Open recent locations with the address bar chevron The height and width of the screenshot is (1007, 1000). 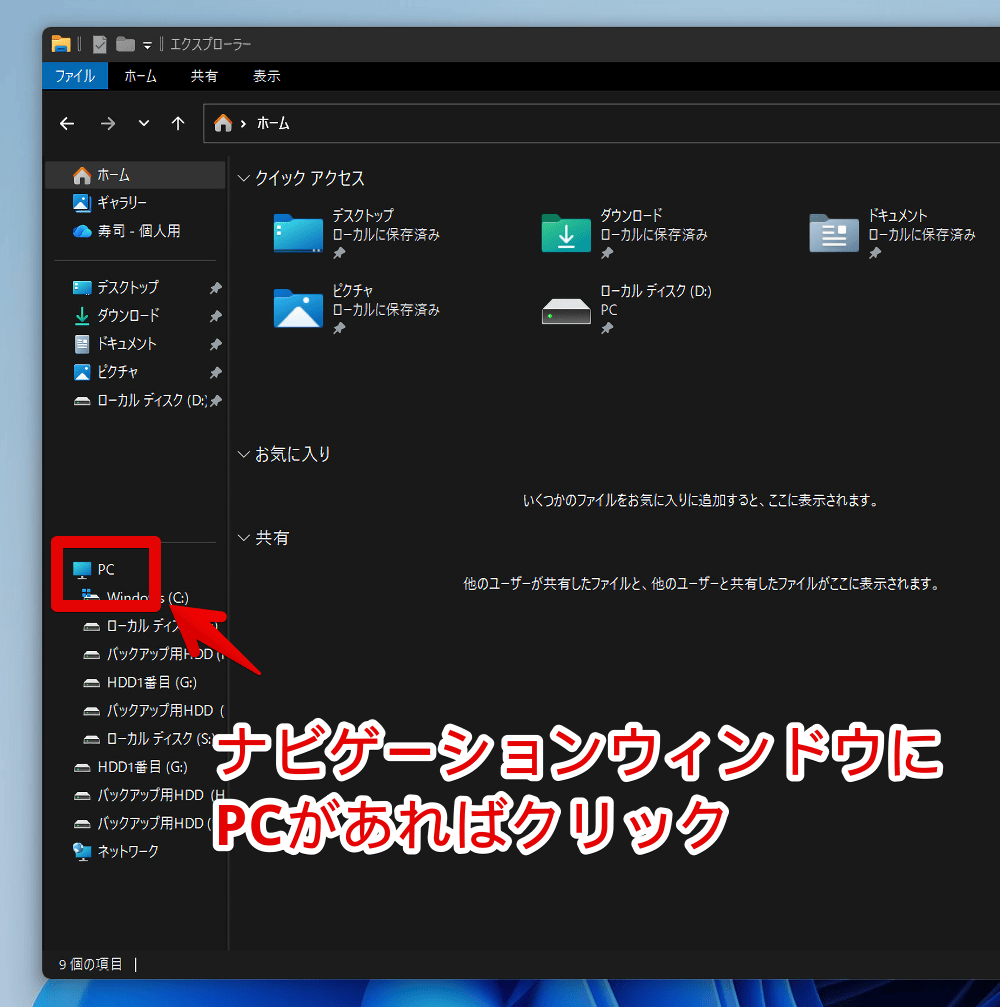click(142, 123)
